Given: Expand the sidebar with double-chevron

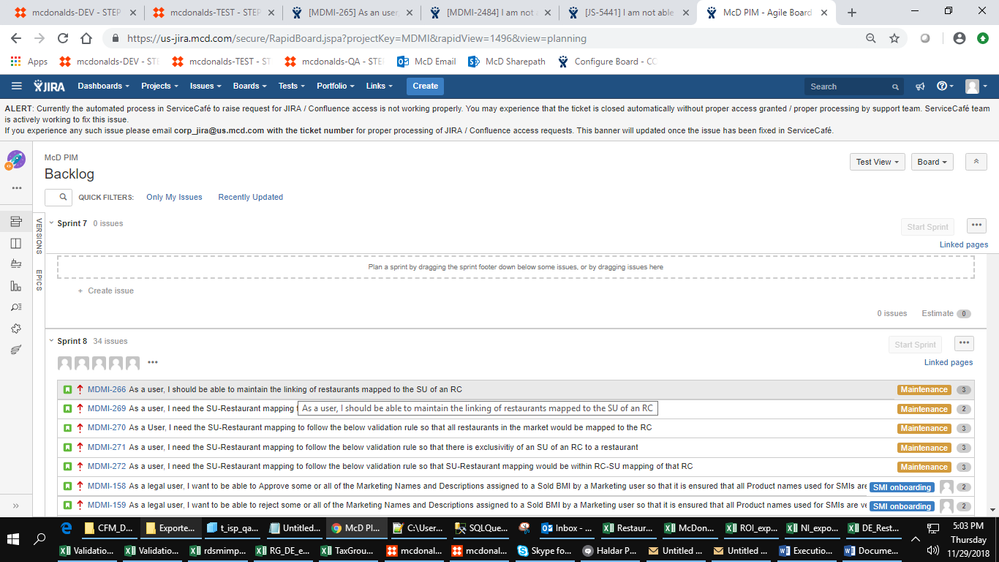Looking at the screenshot, I should click(x=16, y=506).
